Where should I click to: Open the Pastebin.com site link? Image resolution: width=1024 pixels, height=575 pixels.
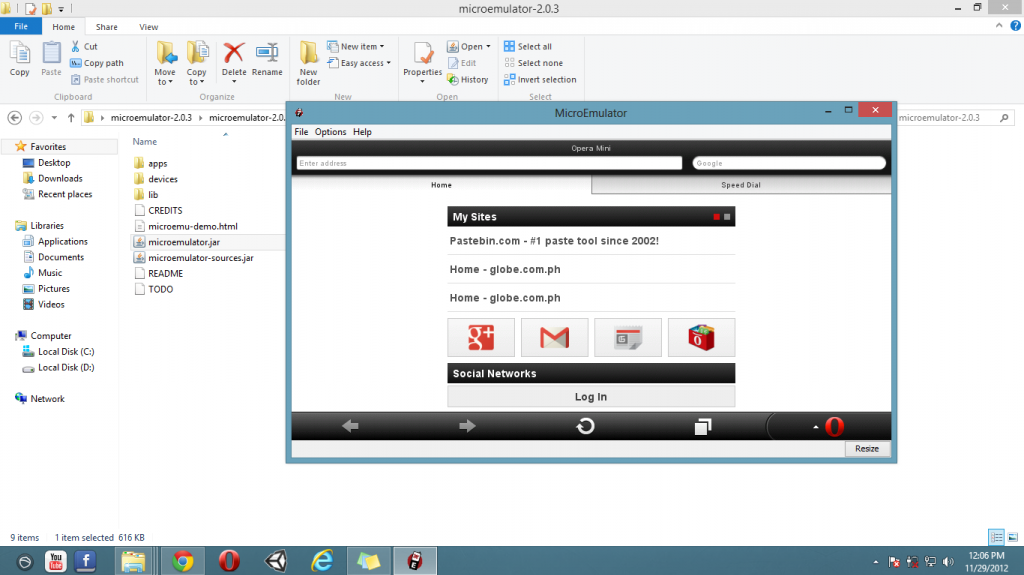tap(554, 241)
